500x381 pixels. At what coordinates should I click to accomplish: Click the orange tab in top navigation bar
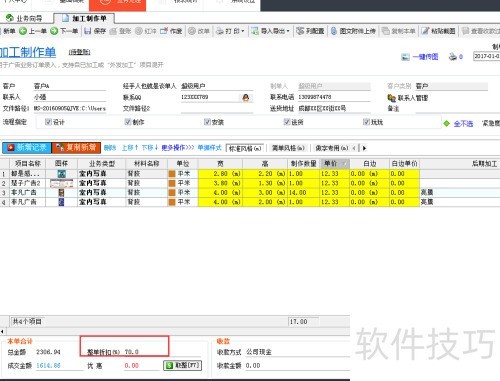coord(117,5)
